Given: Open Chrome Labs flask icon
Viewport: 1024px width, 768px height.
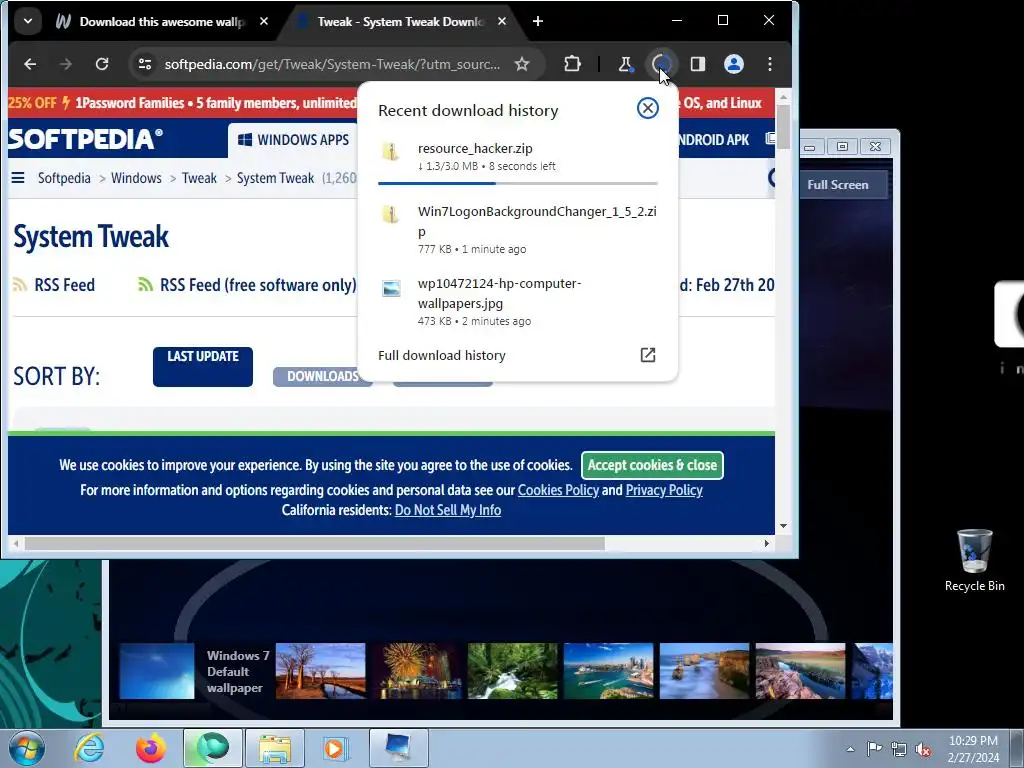Looking at the screenshot, I should (x=626, y=64).
